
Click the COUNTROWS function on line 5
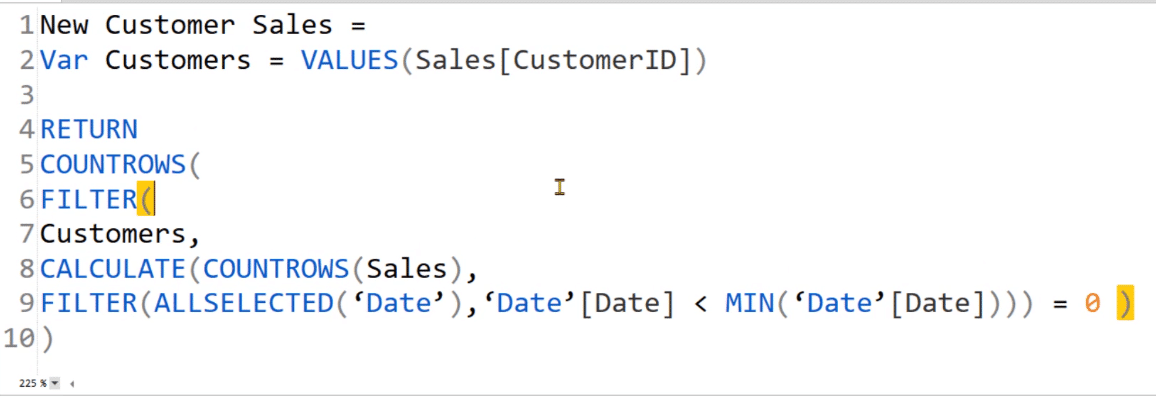click(x=113, y=165)
